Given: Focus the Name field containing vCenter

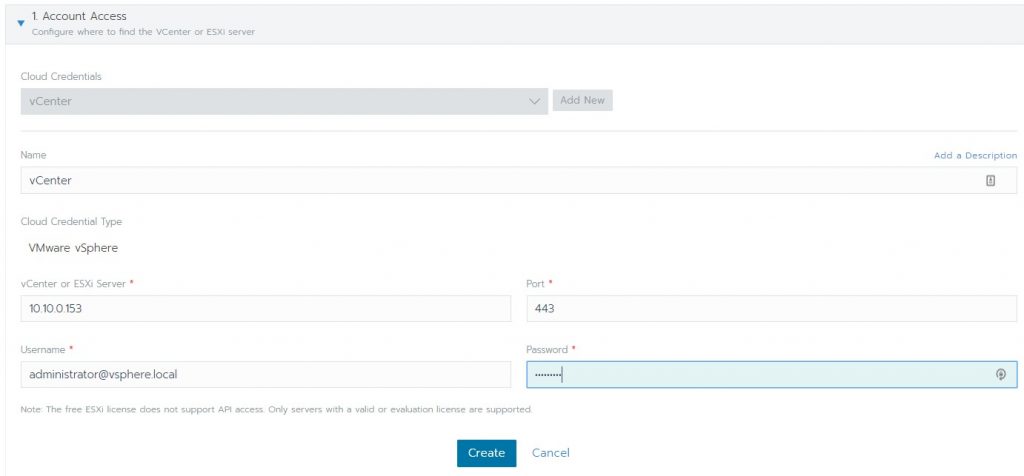Looking at the screenshot, I should pos(519,180).
